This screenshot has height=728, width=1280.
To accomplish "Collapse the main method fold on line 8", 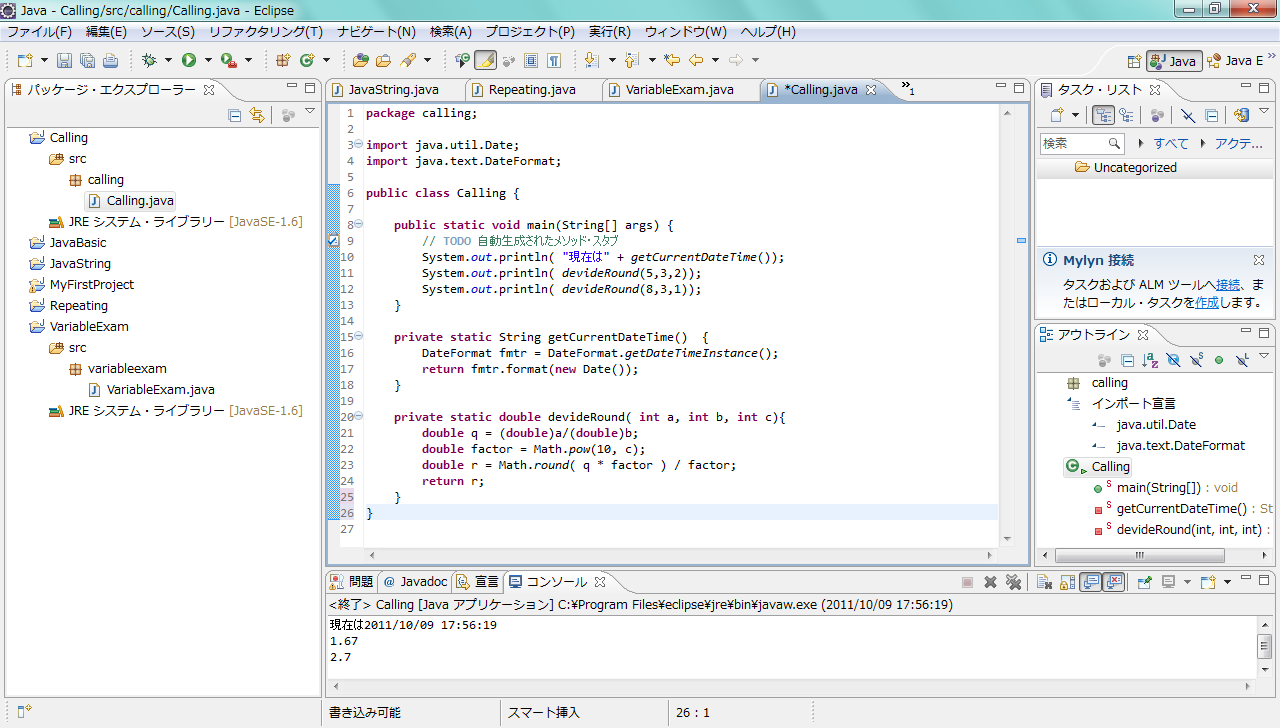I will tap(358, 225).
